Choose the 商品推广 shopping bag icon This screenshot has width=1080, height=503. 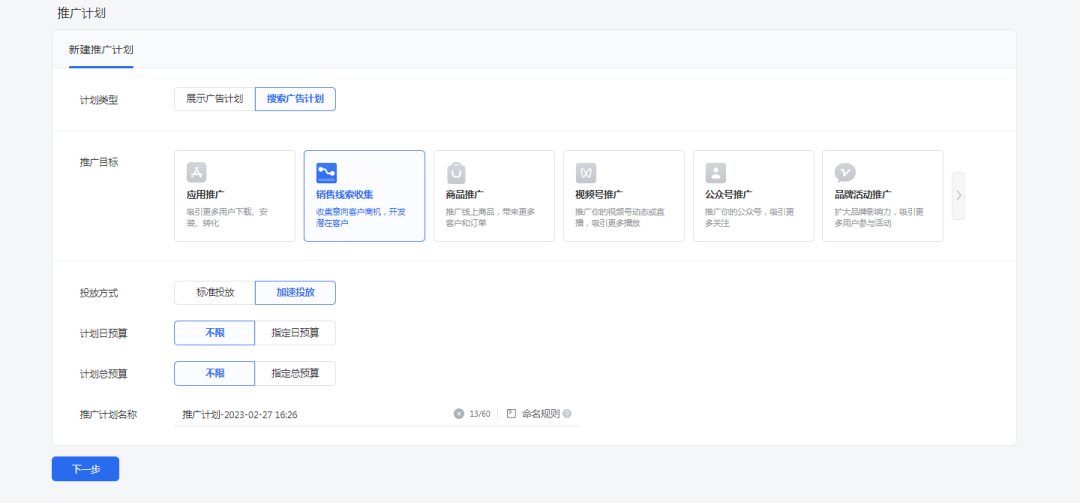456,173
